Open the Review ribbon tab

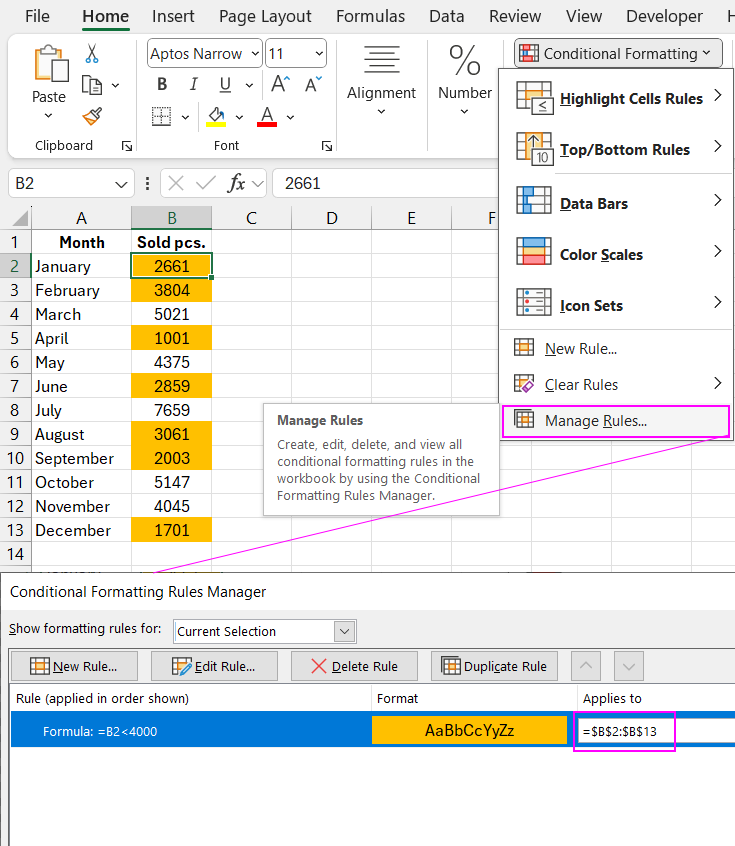click(515, 16)
